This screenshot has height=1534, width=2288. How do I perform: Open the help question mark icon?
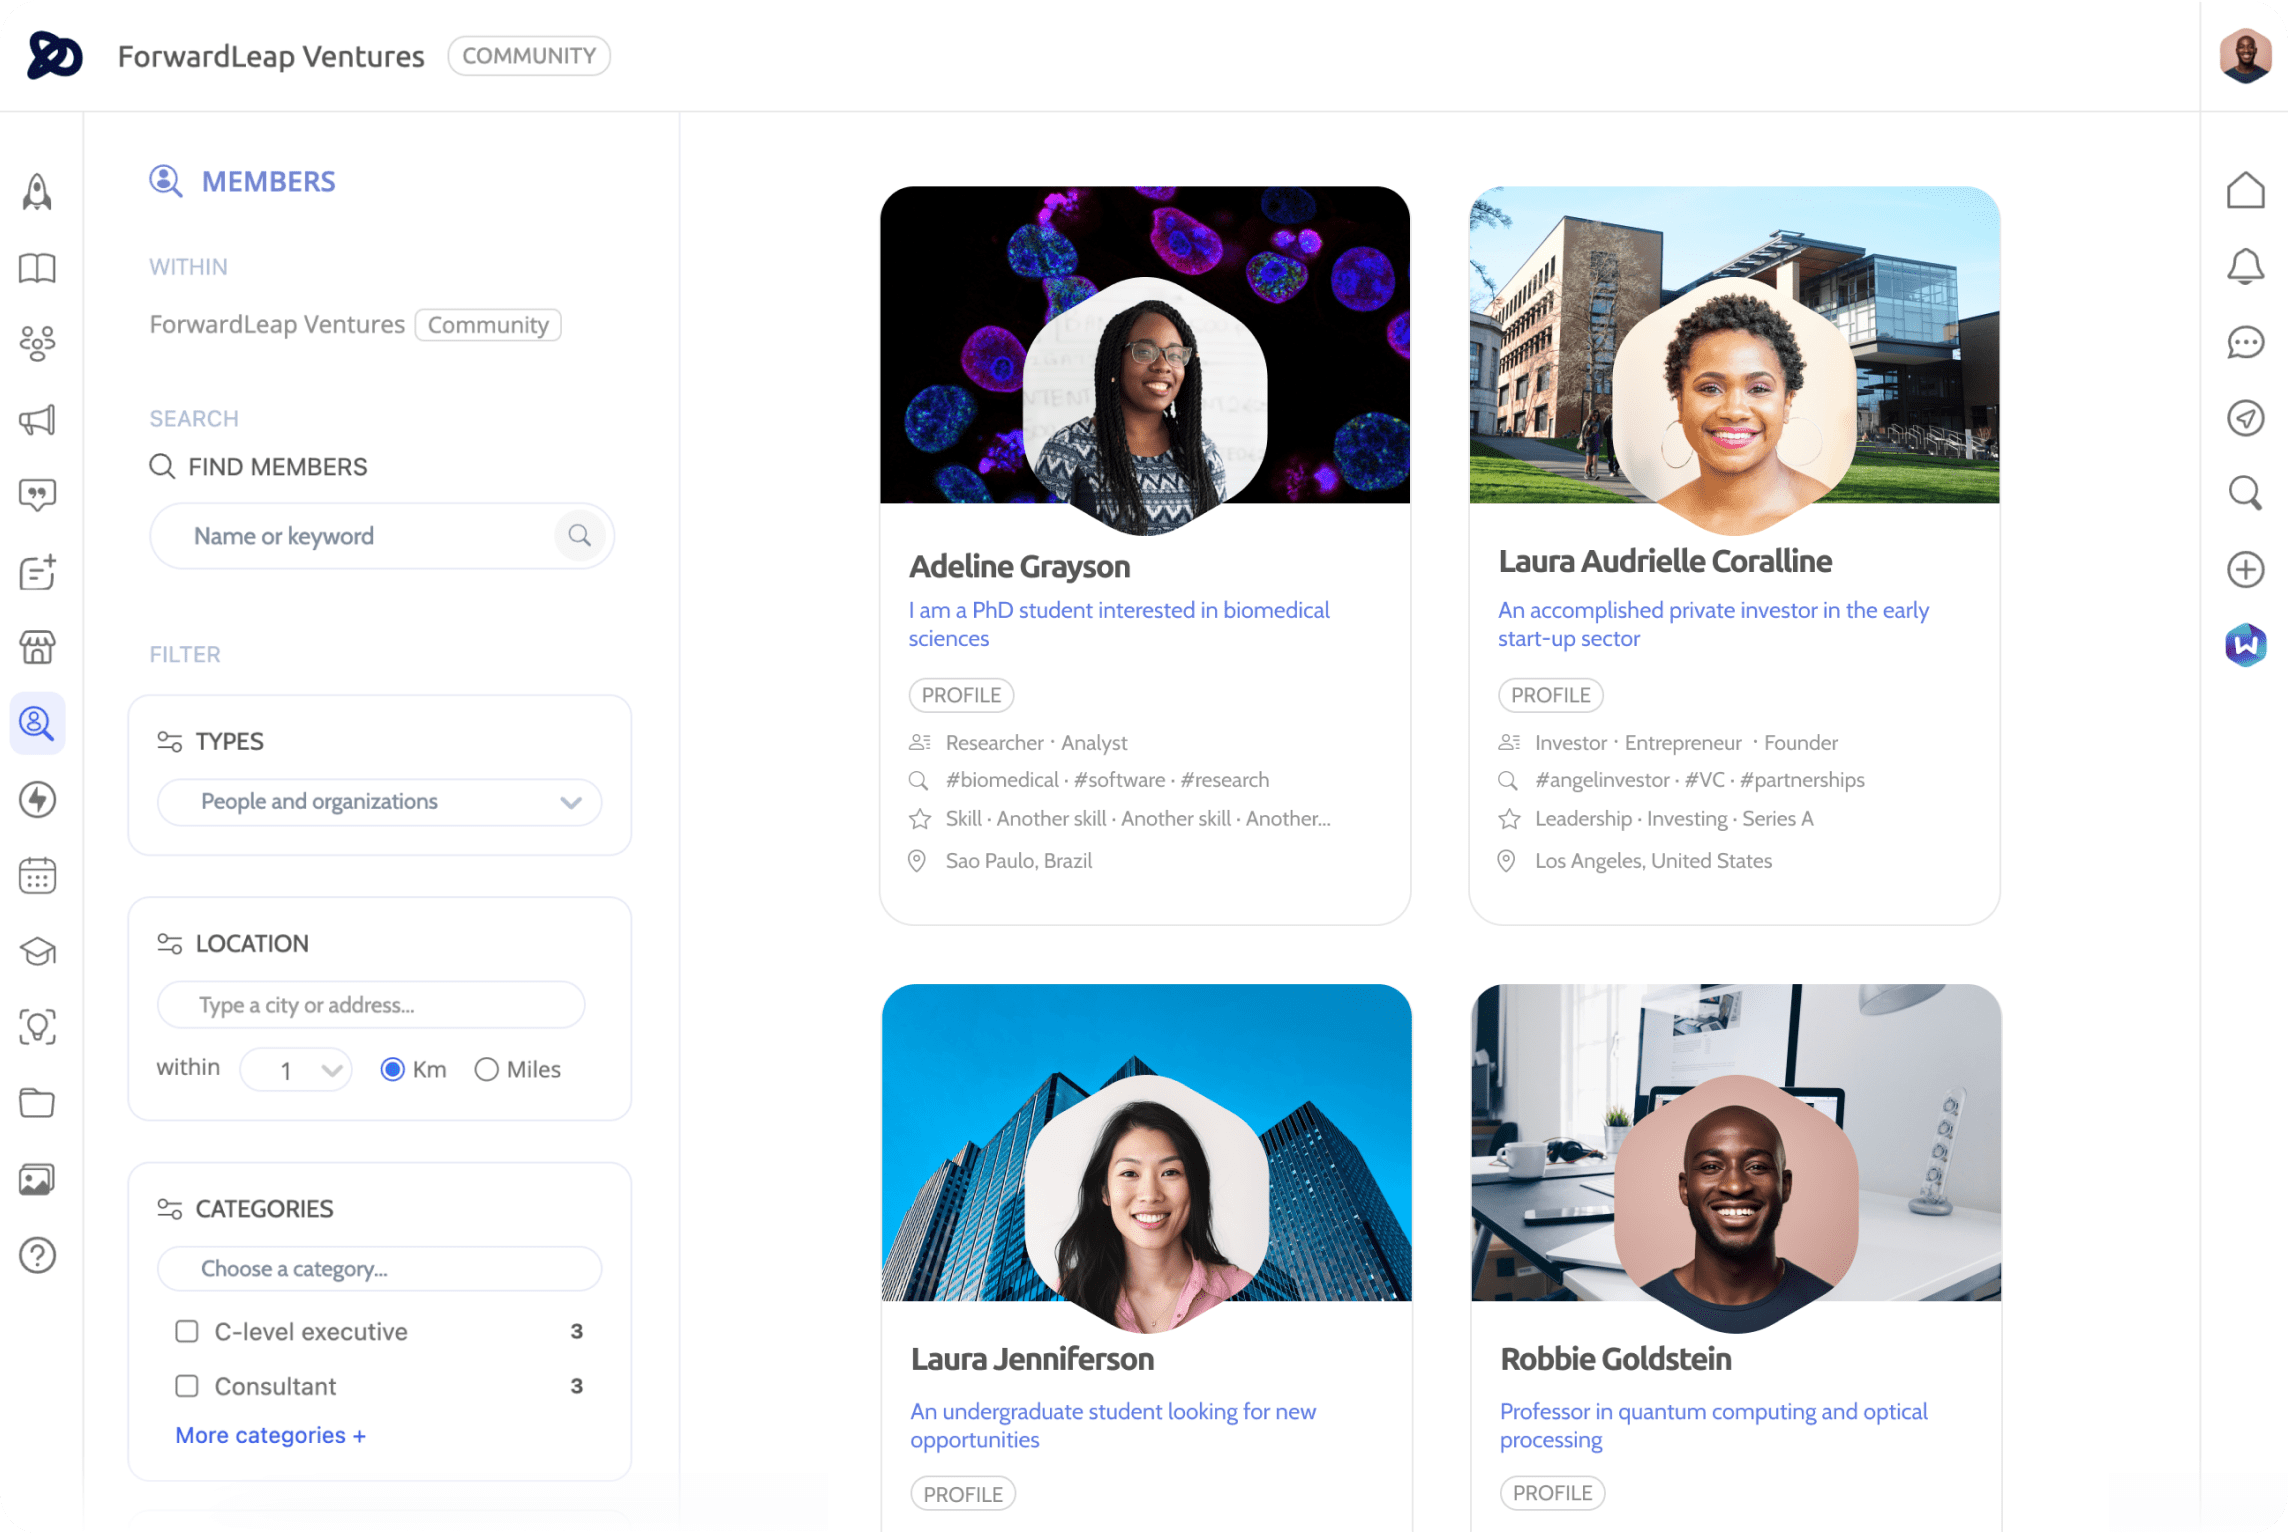pos(37,1255)
